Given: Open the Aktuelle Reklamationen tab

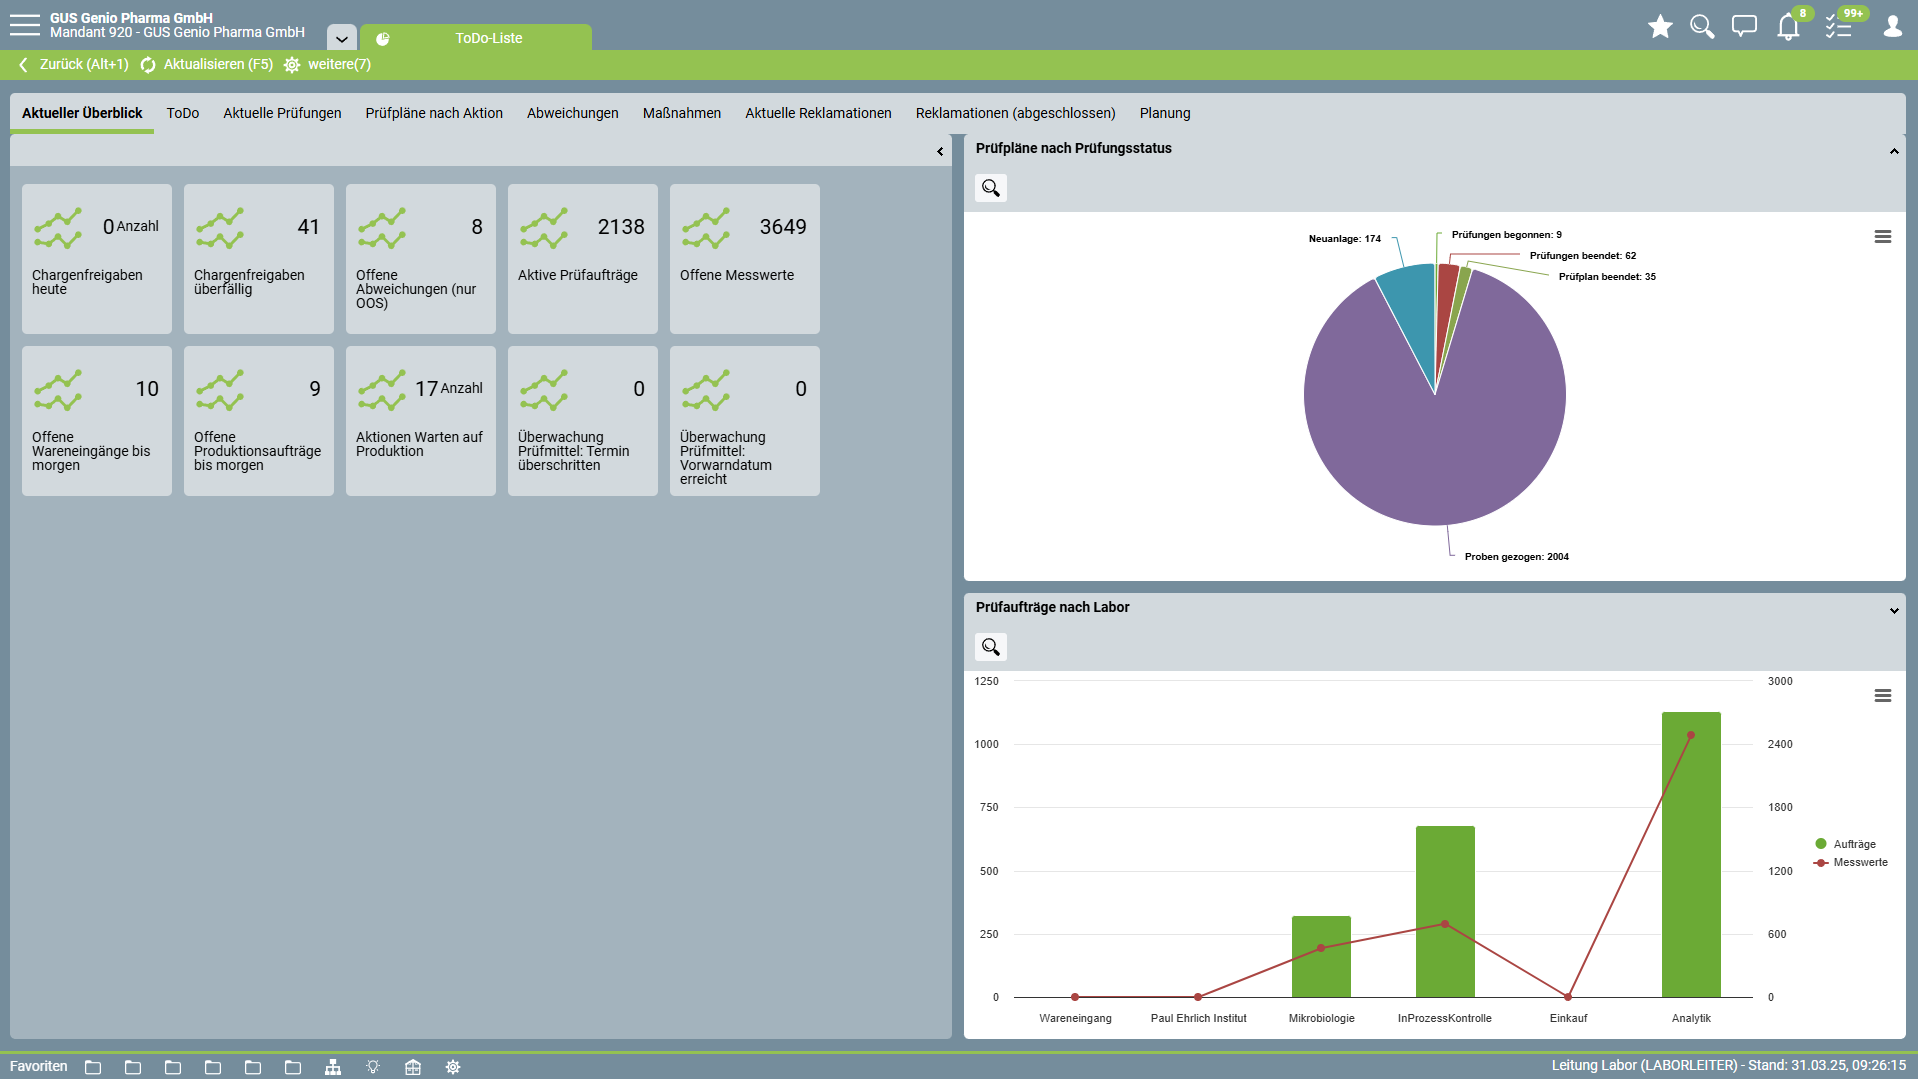Looking at the screenshot, I should pos(817,113).
